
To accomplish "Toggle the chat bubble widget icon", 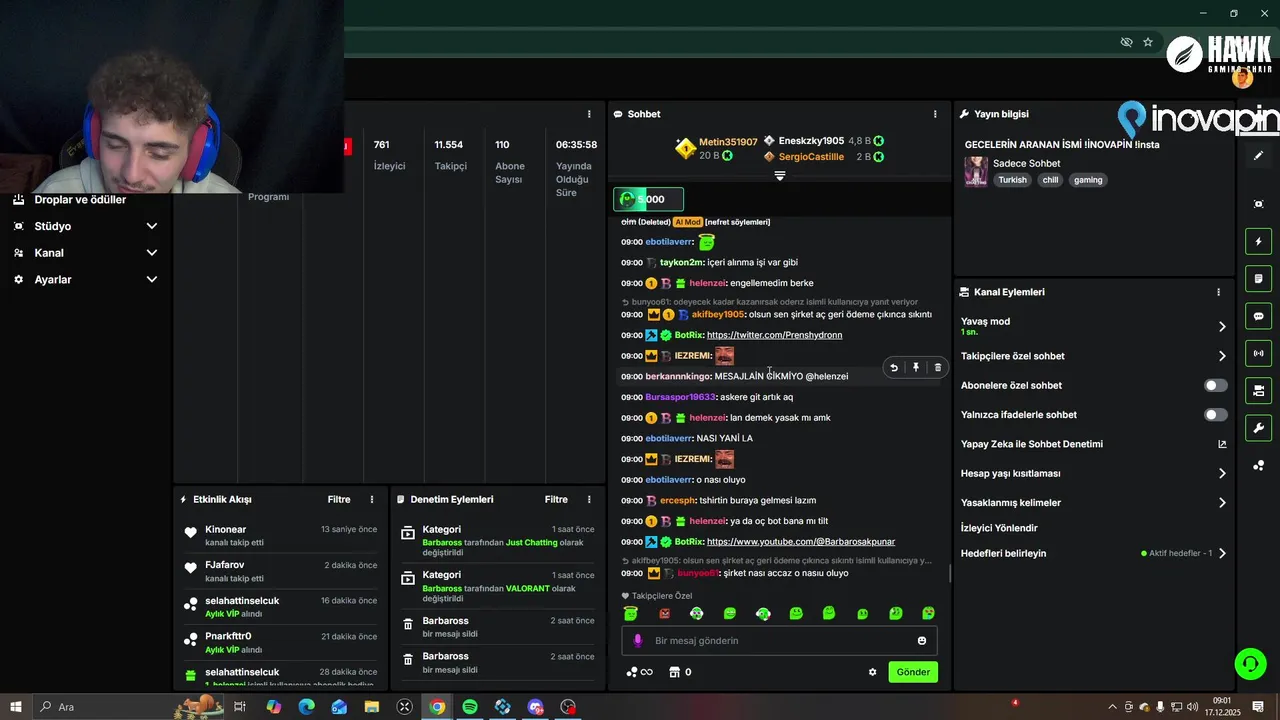I will tap(1258, 316).
